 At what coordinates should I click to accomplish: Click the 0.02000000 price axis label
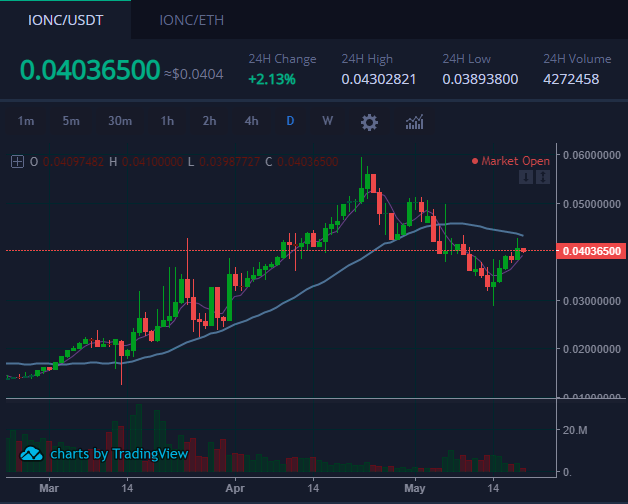(592, 349)
